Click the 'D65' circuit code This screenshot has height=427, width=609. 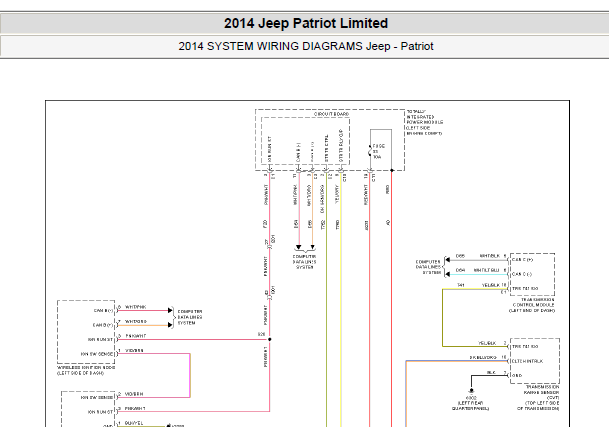tap(460, 256)
